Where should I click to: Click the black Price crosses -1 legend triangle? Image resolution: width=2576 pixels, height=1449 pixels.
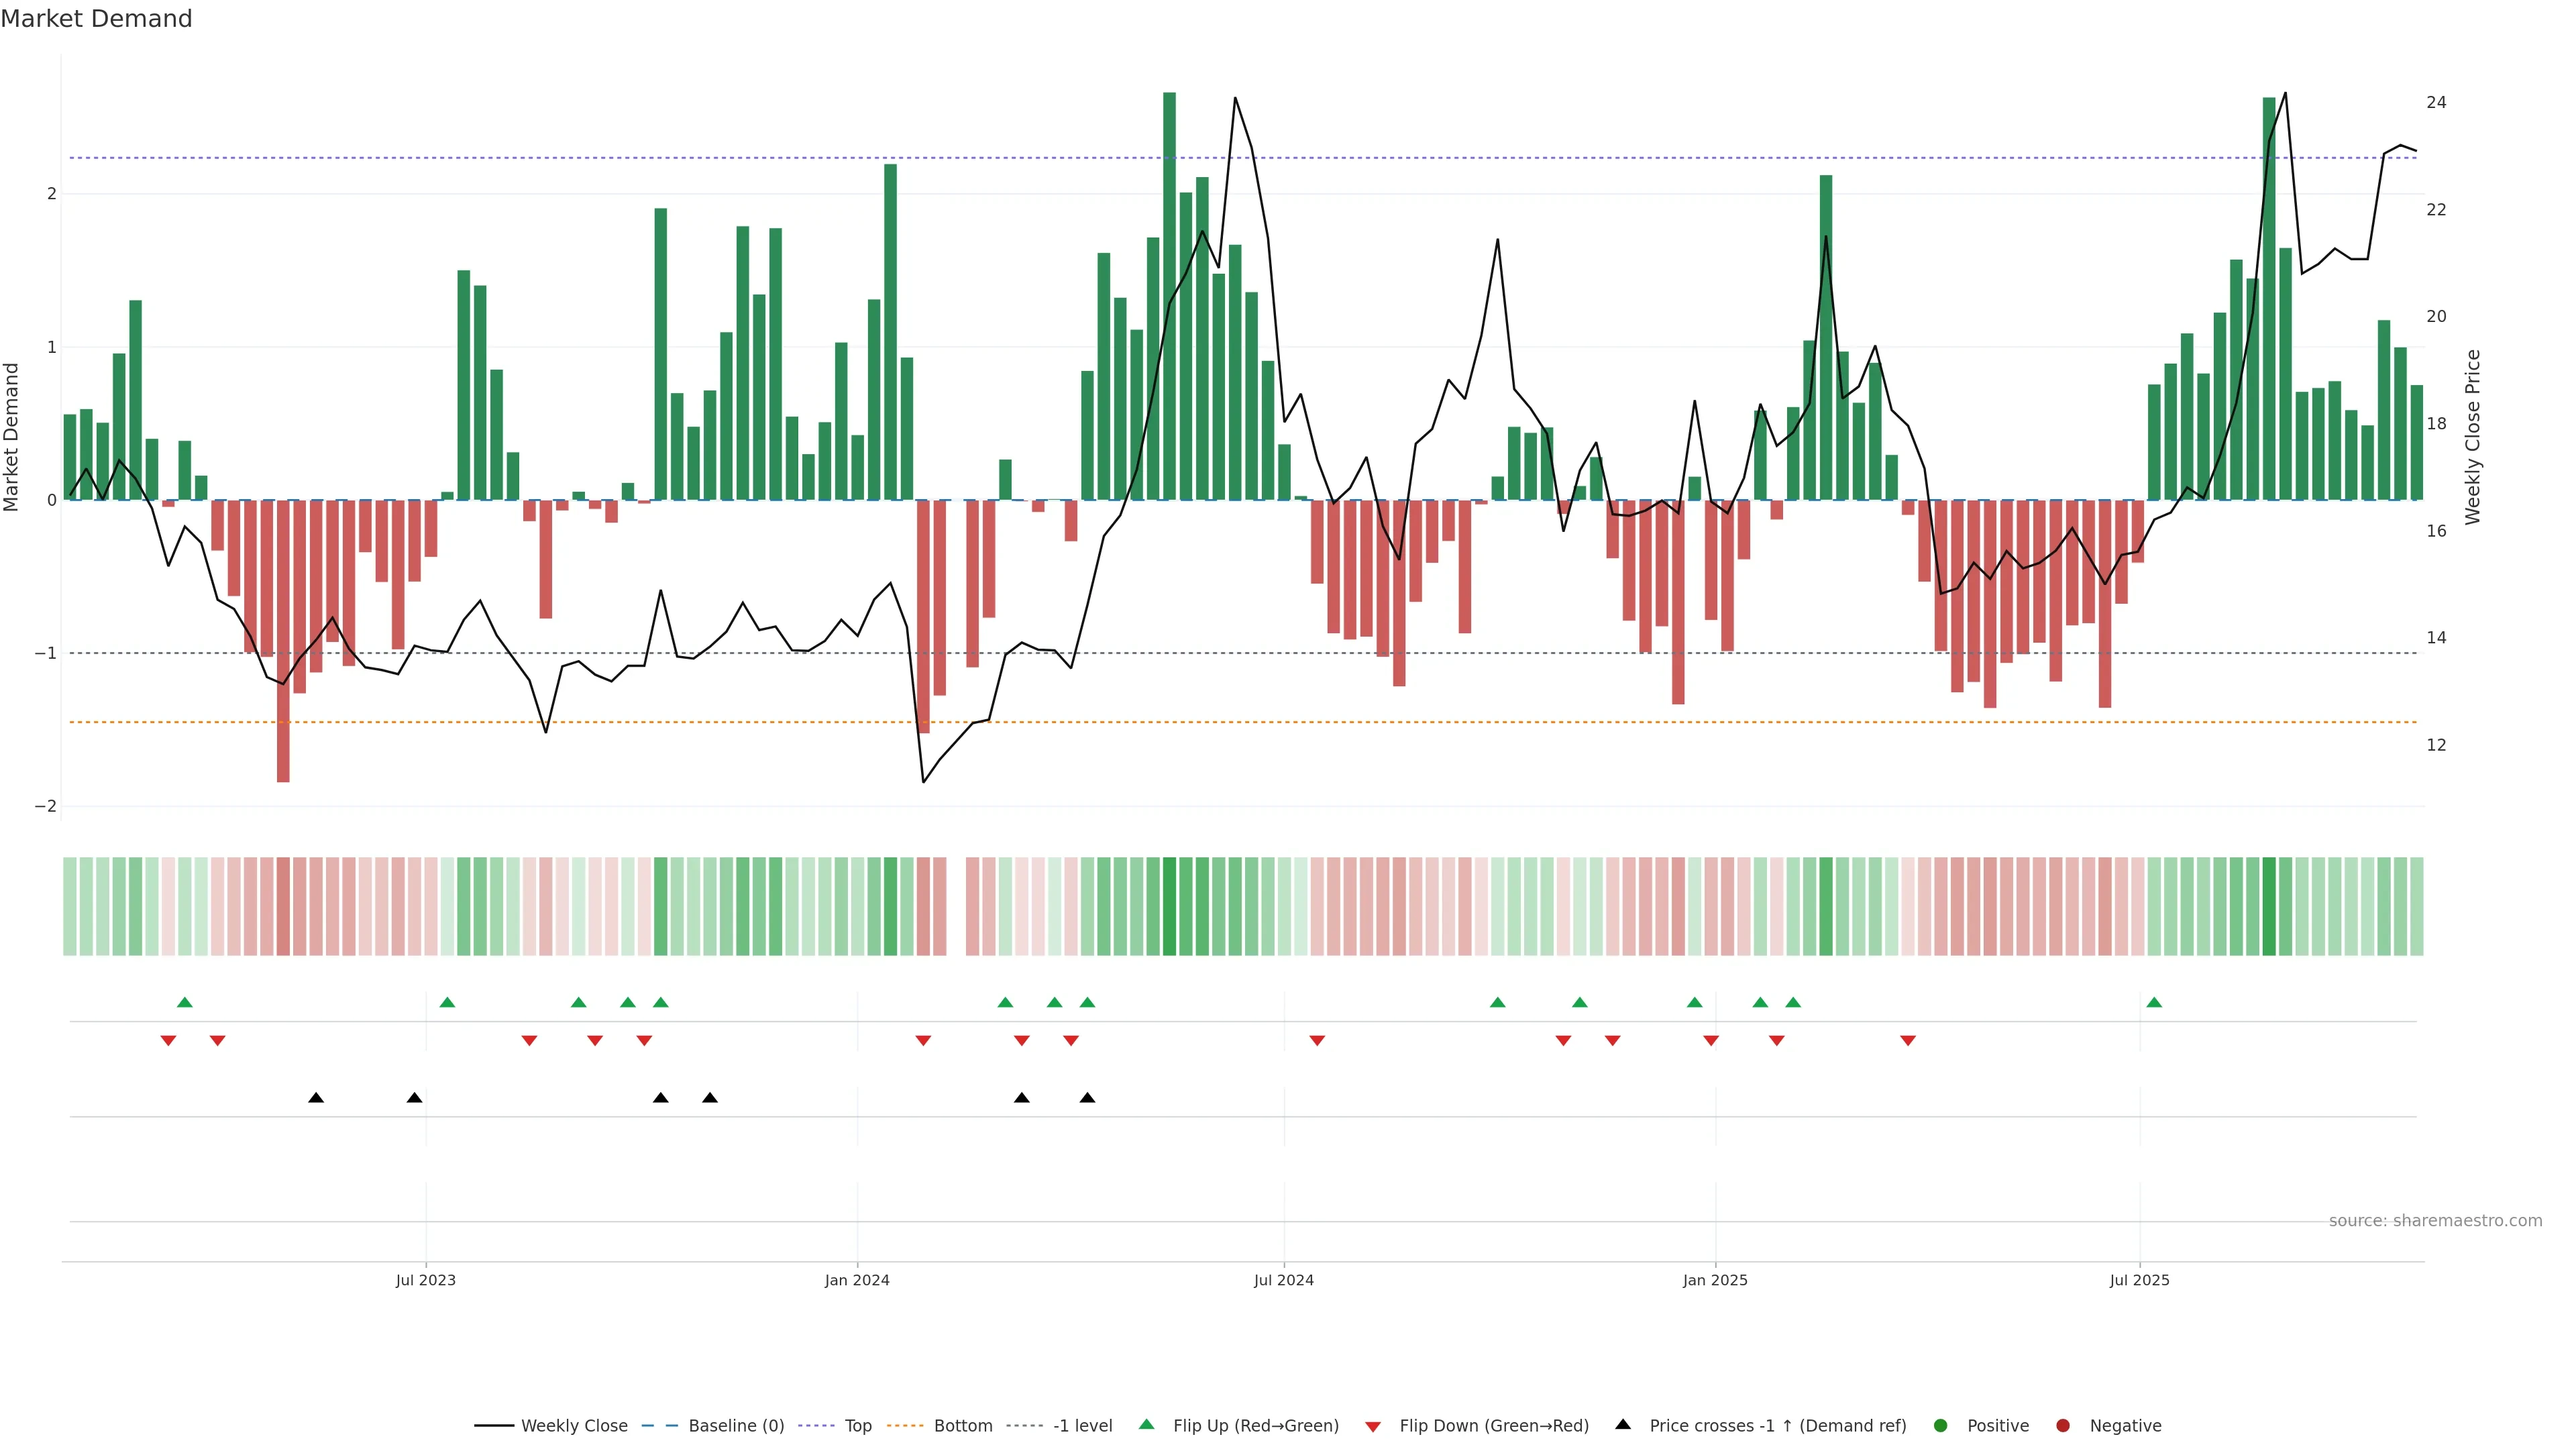click(1623, 1425)
